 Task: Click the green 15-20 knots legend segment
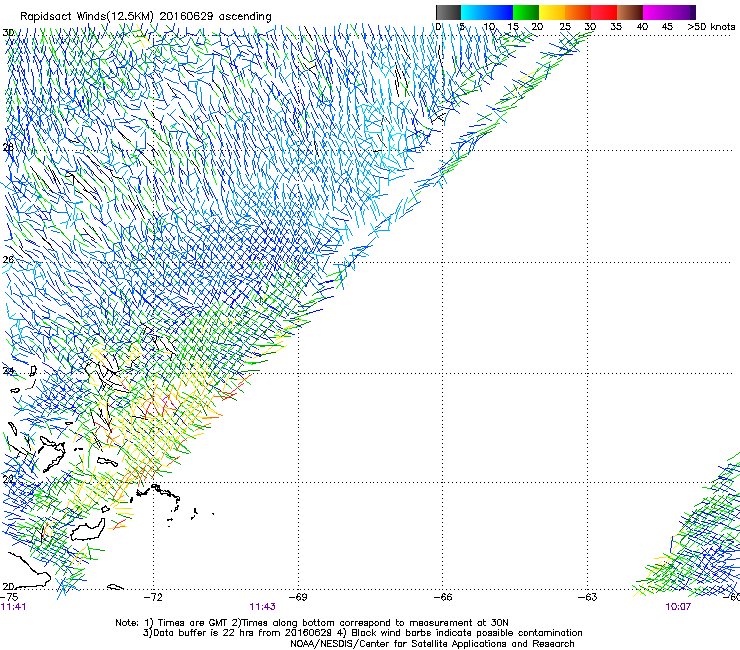pos(526,12)
